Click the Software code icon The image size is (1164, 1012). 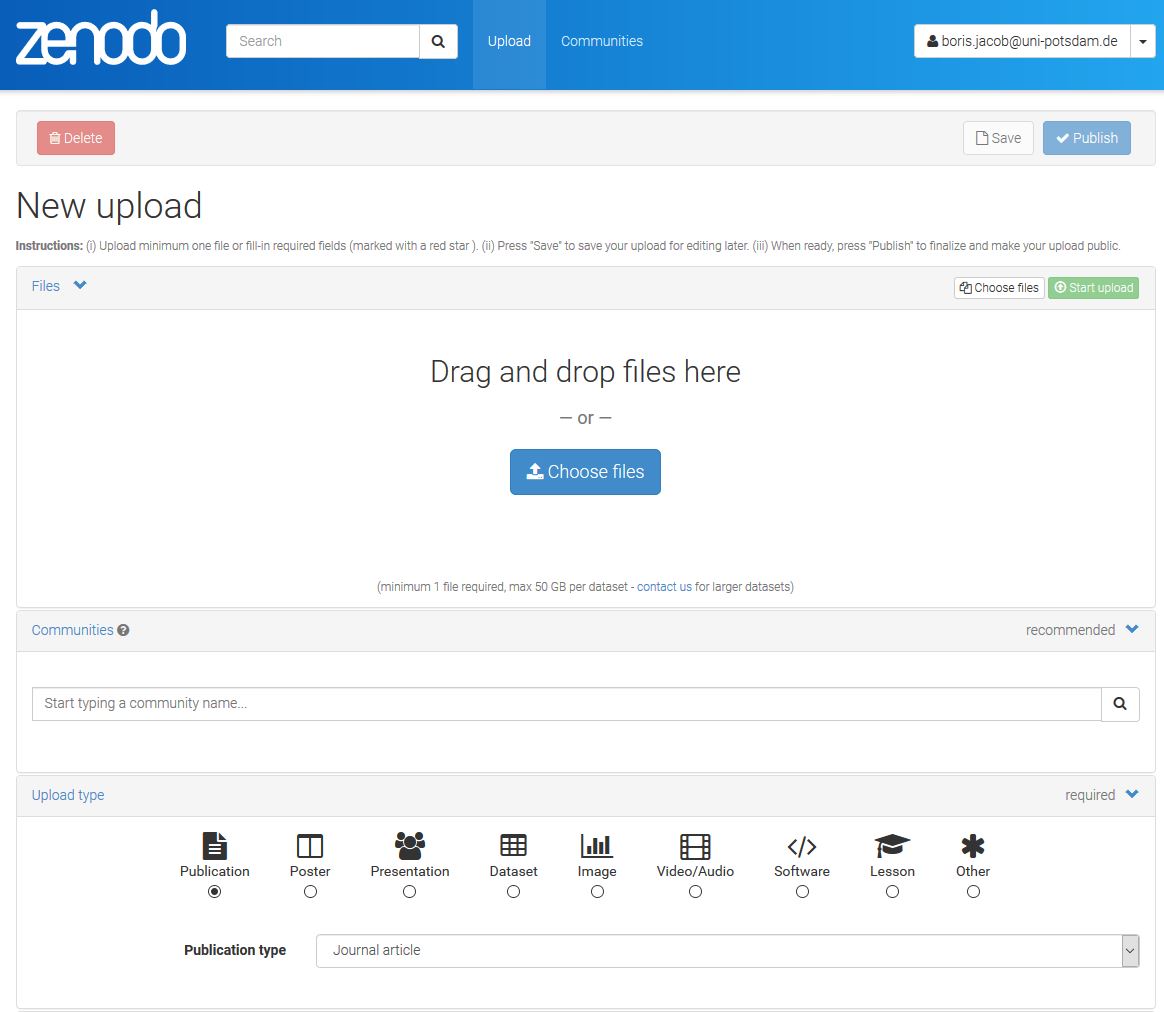coord(802,847)
